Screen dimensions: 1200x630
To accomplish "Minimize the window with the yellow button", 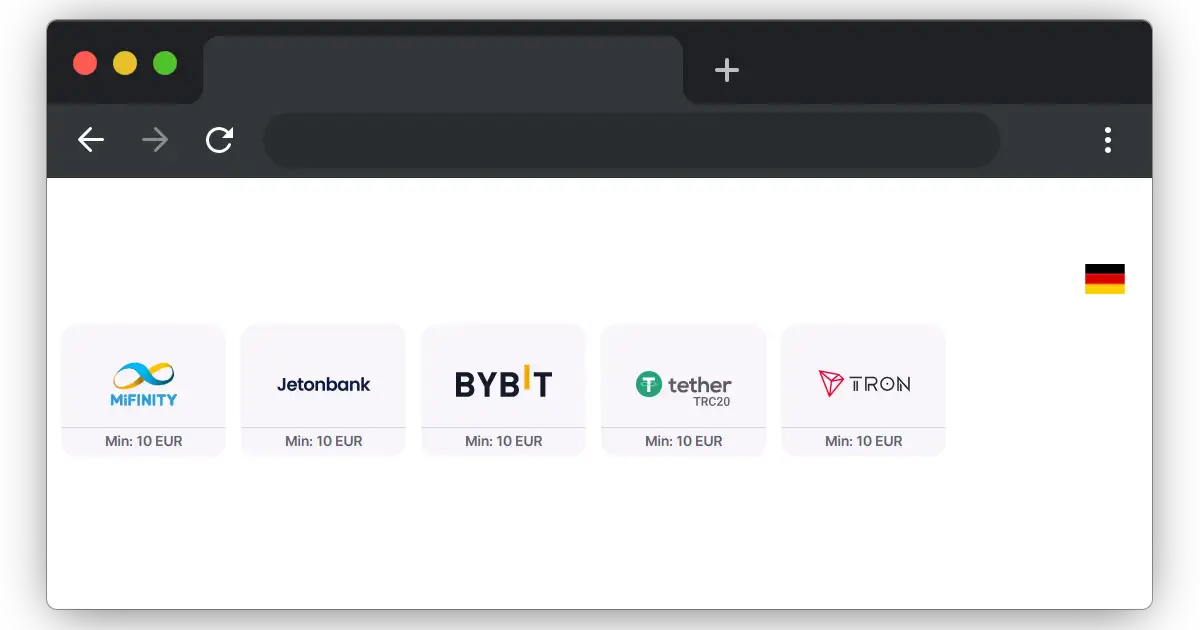I will tap(125, 63).
